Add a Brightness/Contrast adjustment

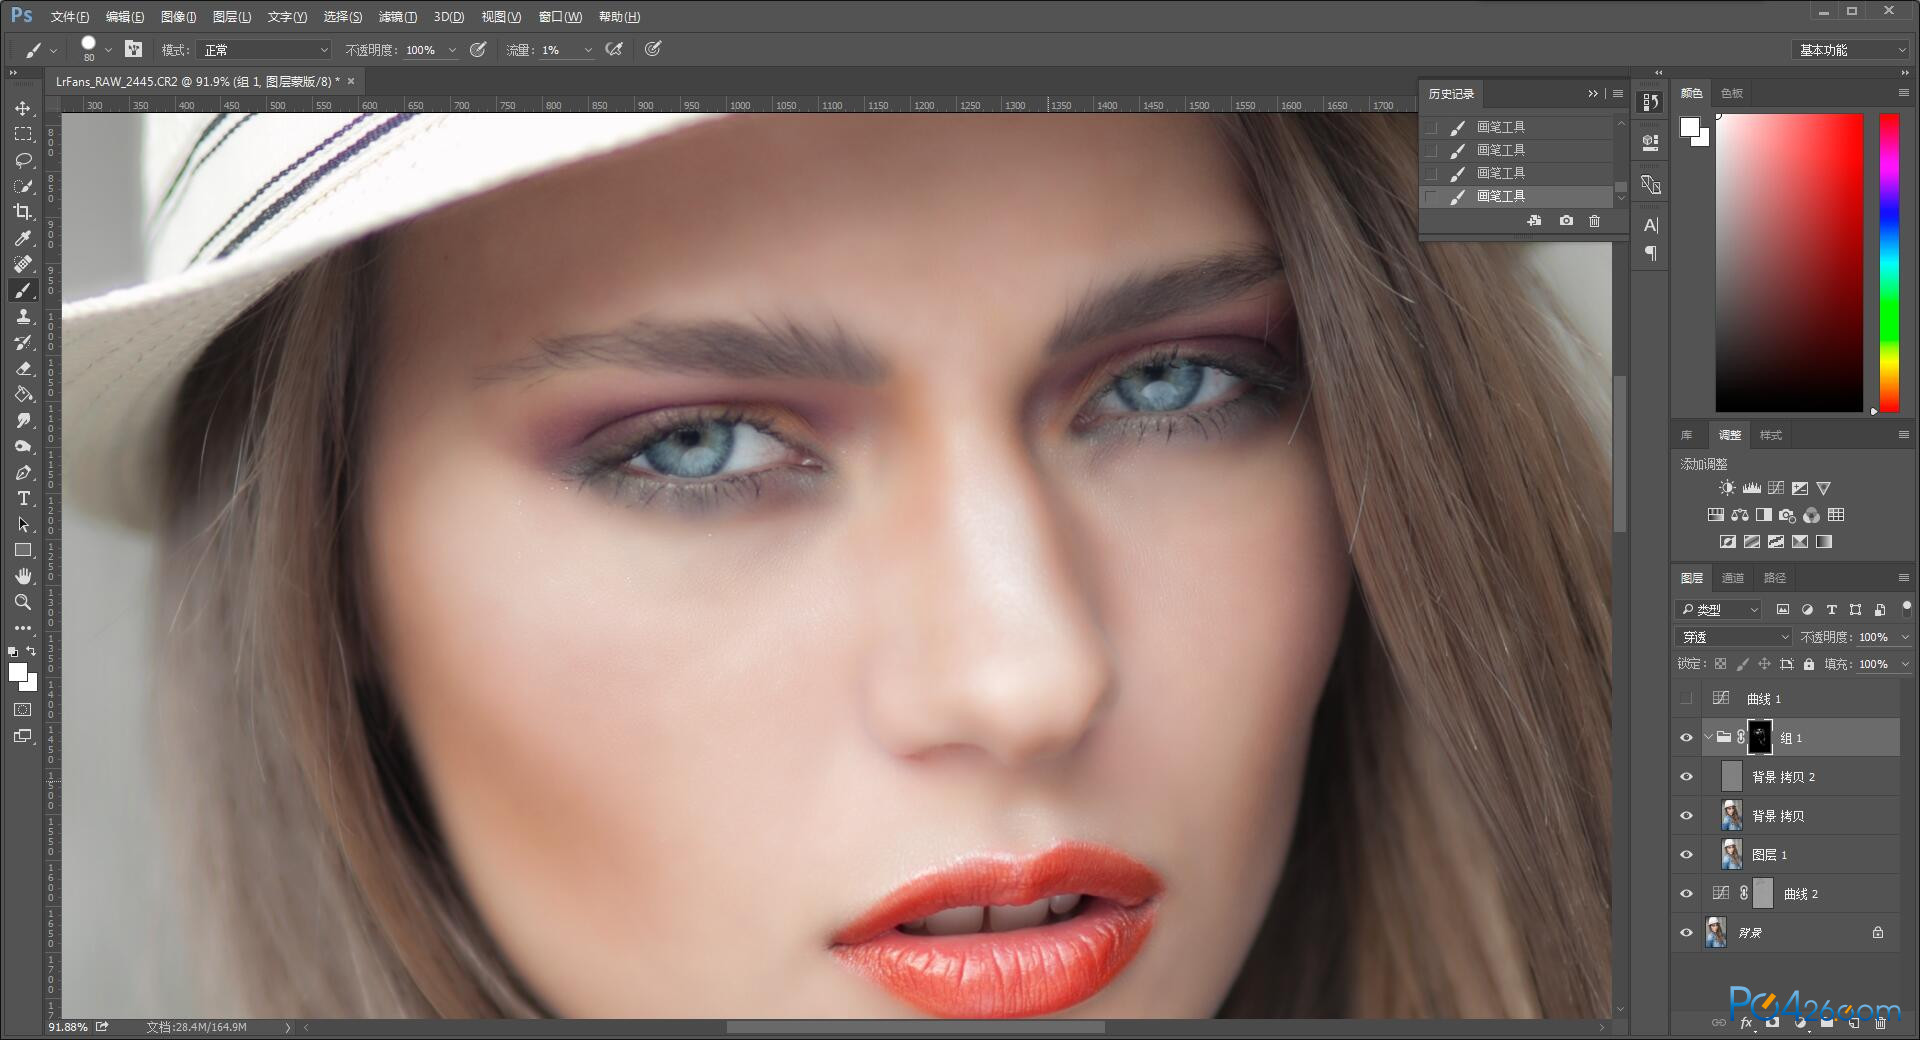pyautogui.click(x=1727, y=488)
